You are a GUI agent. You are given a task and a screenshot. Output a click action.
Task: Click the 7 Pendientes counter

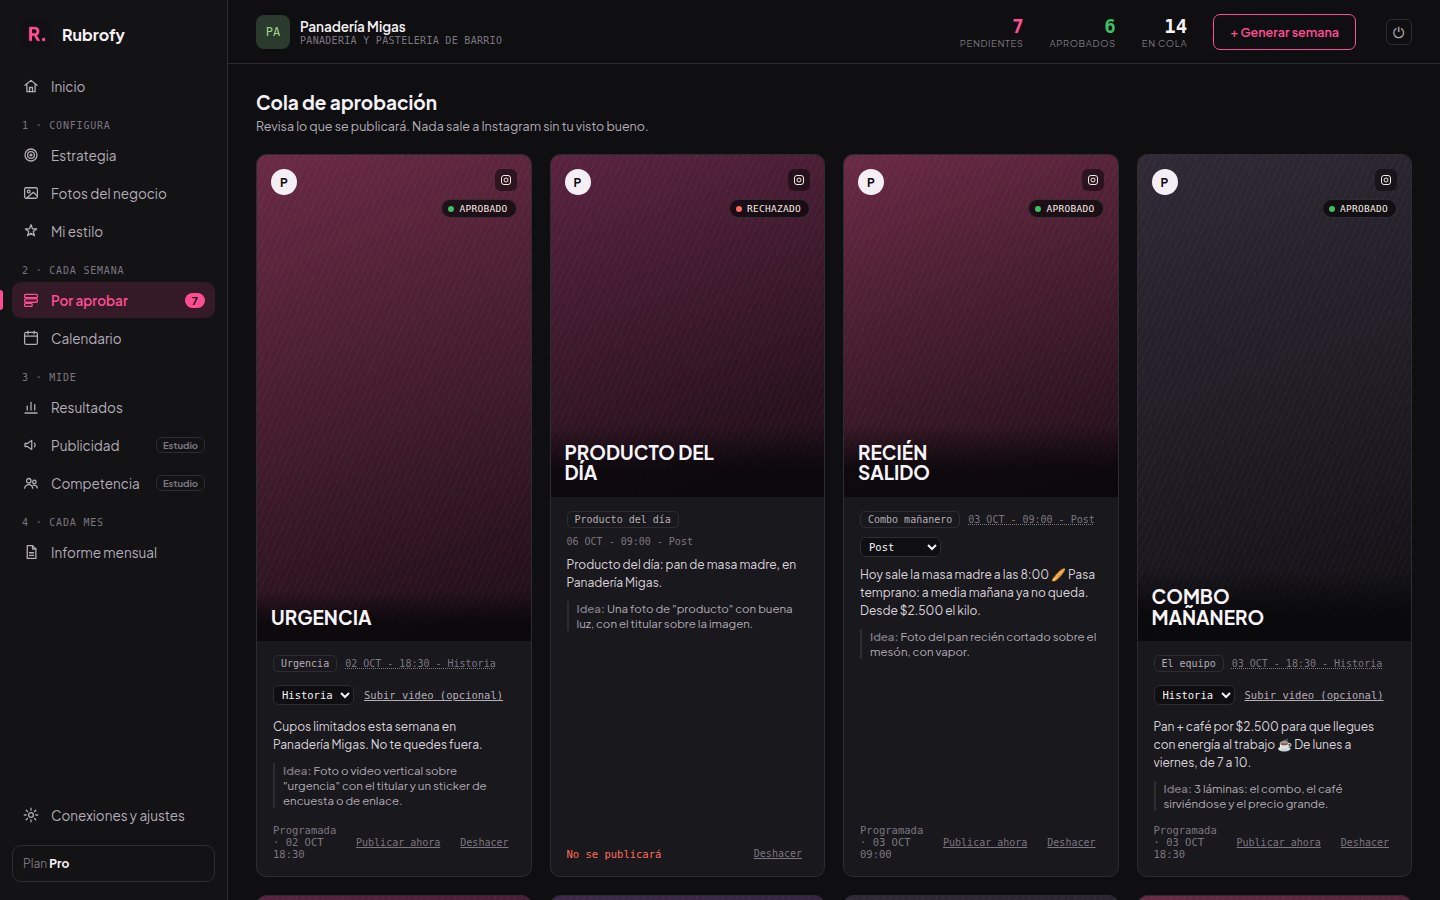991,32
